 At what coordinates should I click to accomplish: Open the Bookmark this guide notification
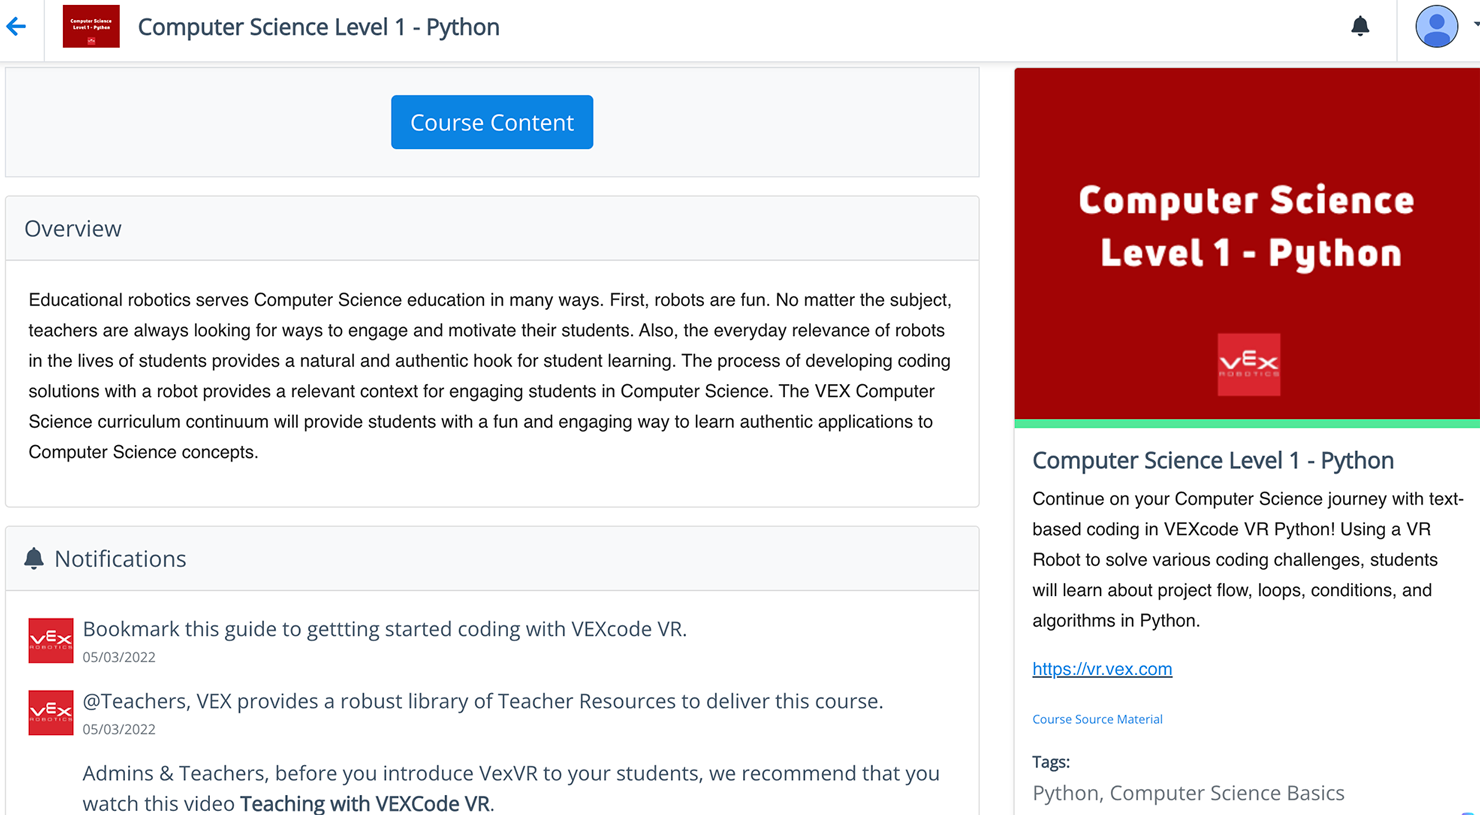point(384,629)
